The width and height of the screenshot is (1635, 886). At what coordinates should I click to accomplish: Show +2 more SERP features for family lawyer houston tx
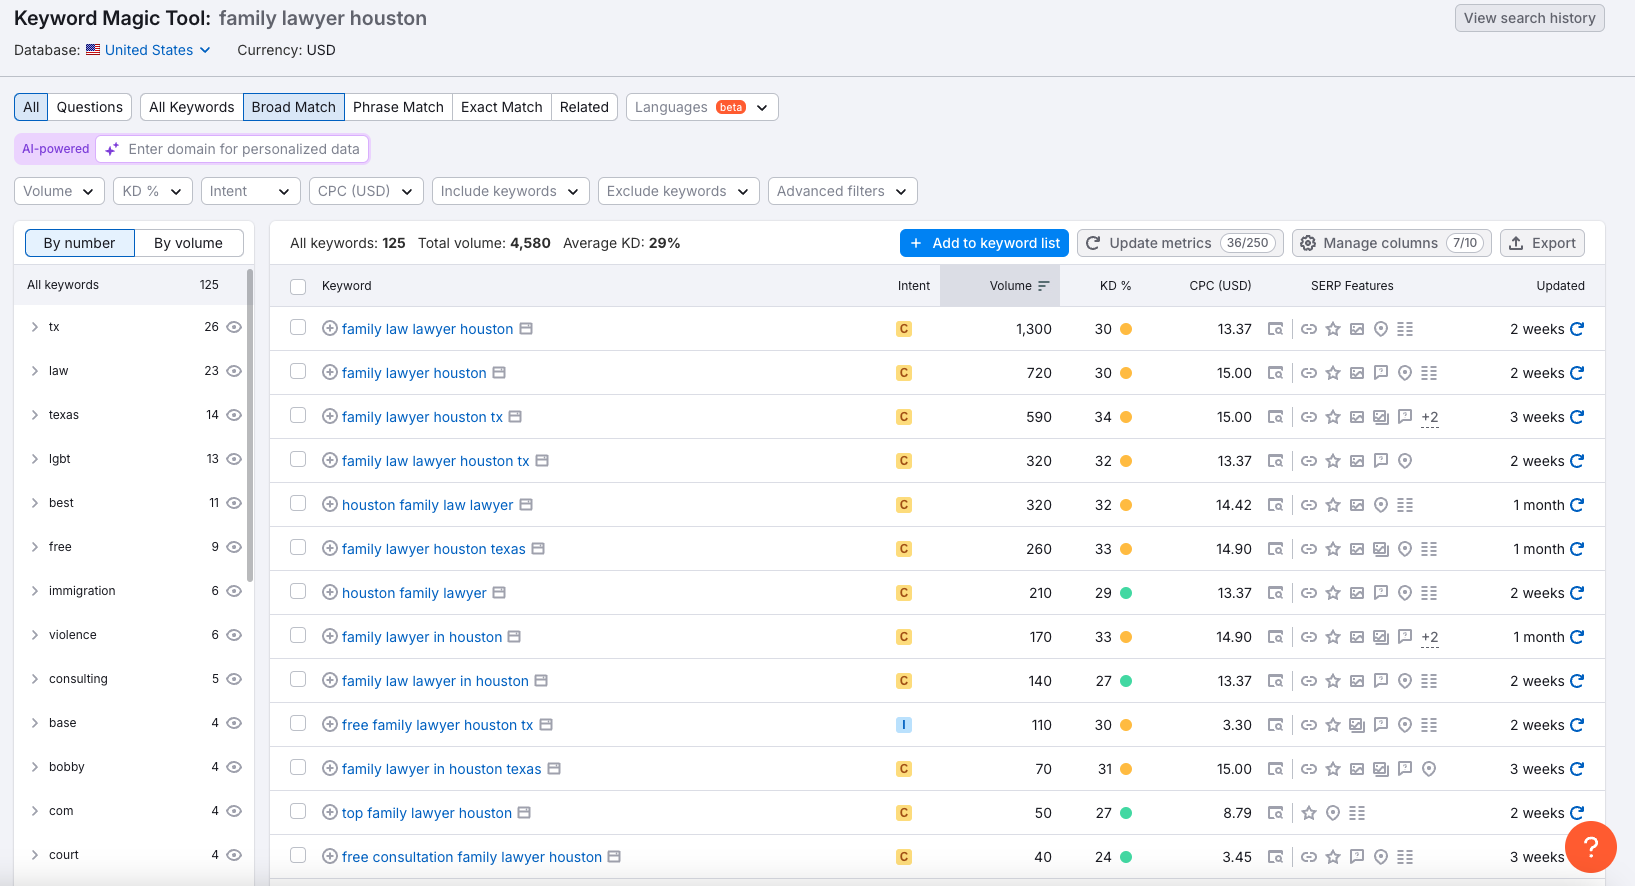click(x=1430, y=418)
